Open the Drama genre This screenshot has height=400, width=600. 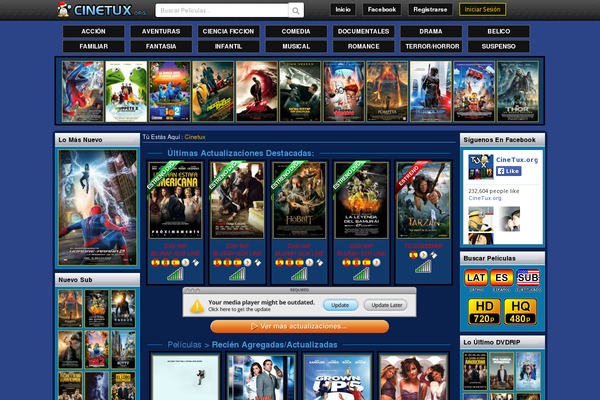click(x=431, y=31)
